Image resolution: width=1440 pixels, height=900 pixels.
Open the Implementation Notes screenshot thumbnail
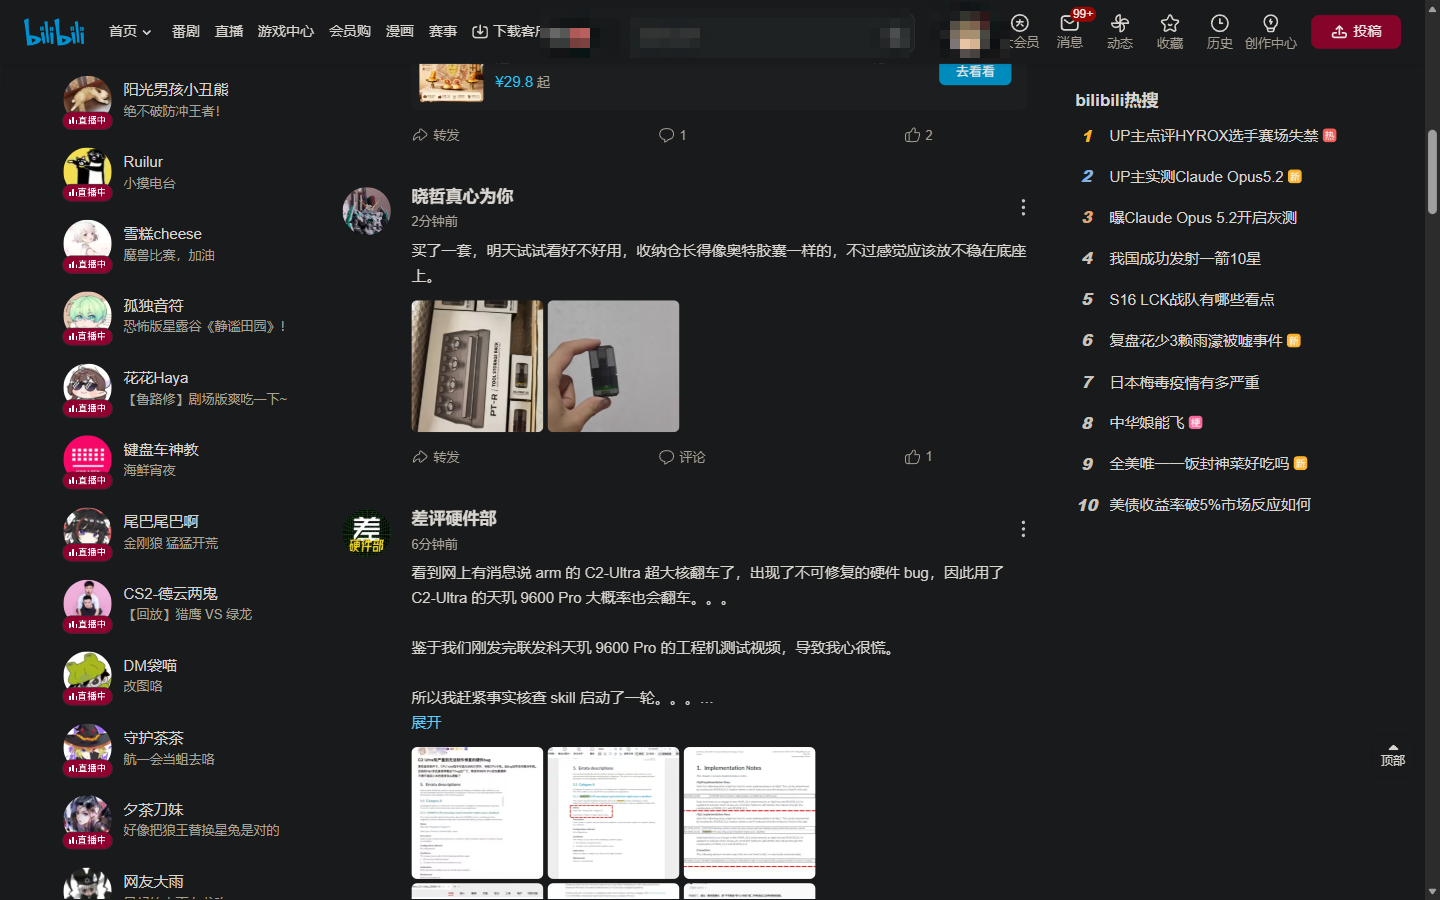[x=749, y=813]
